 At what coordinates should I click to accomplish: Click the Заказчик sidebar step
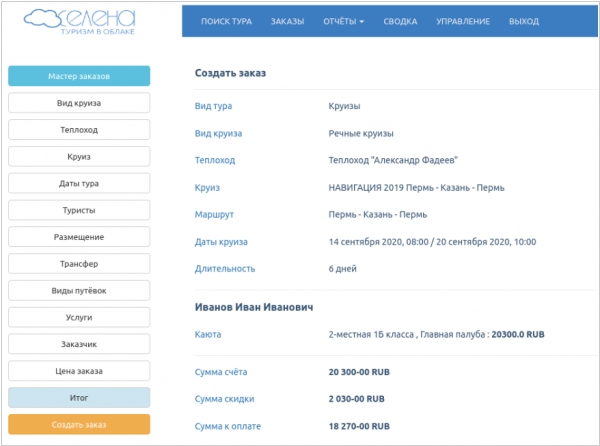point(79,344)
